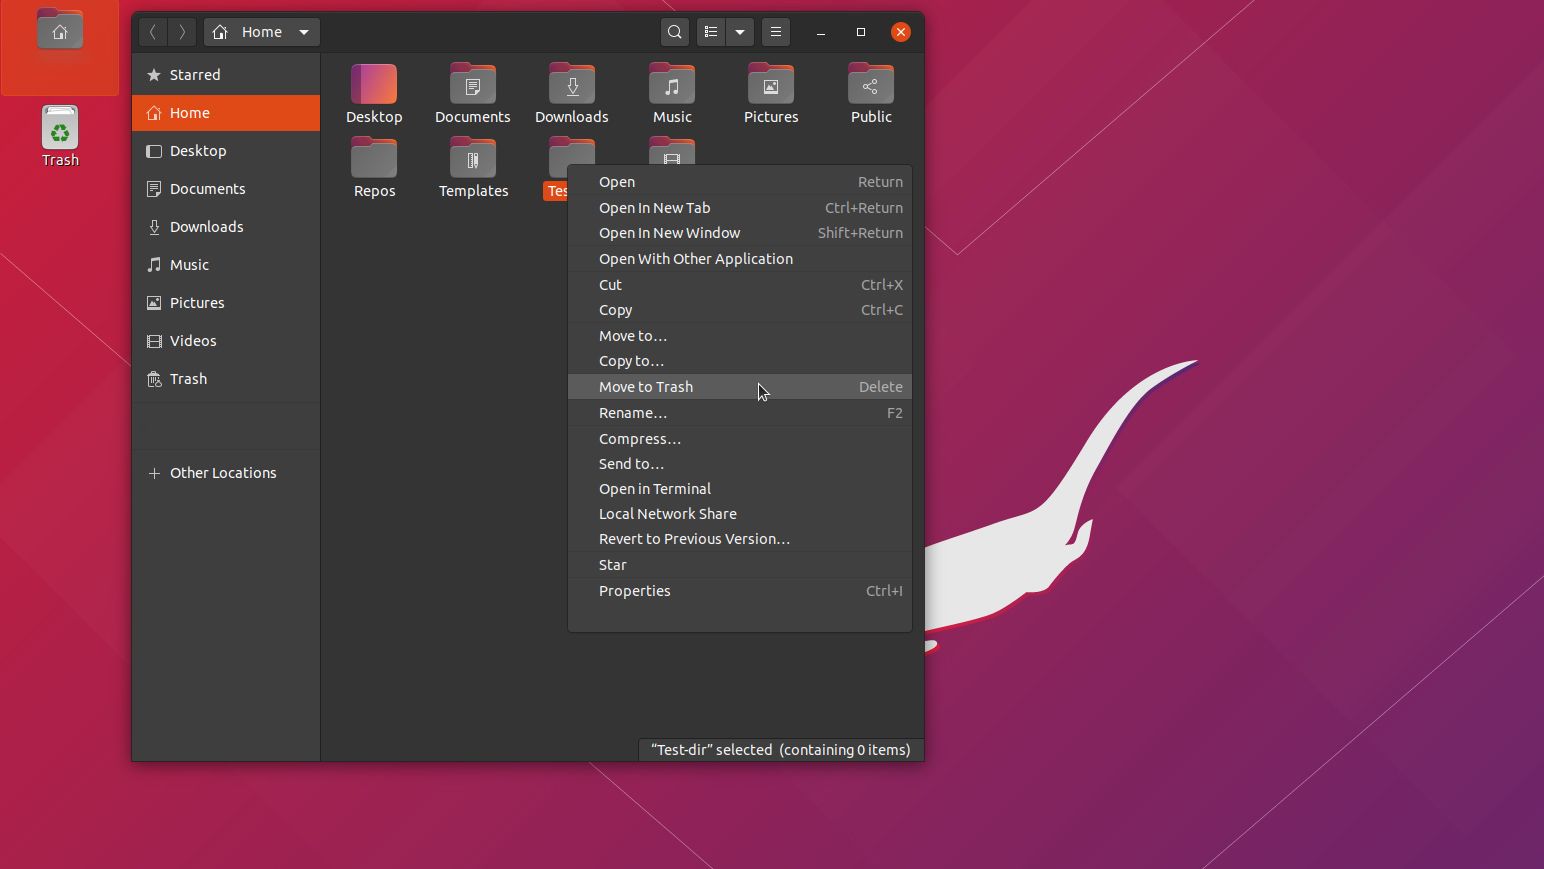
Task: Expand Other Locations in the sidebar
Action: click(x=222, y=472)
